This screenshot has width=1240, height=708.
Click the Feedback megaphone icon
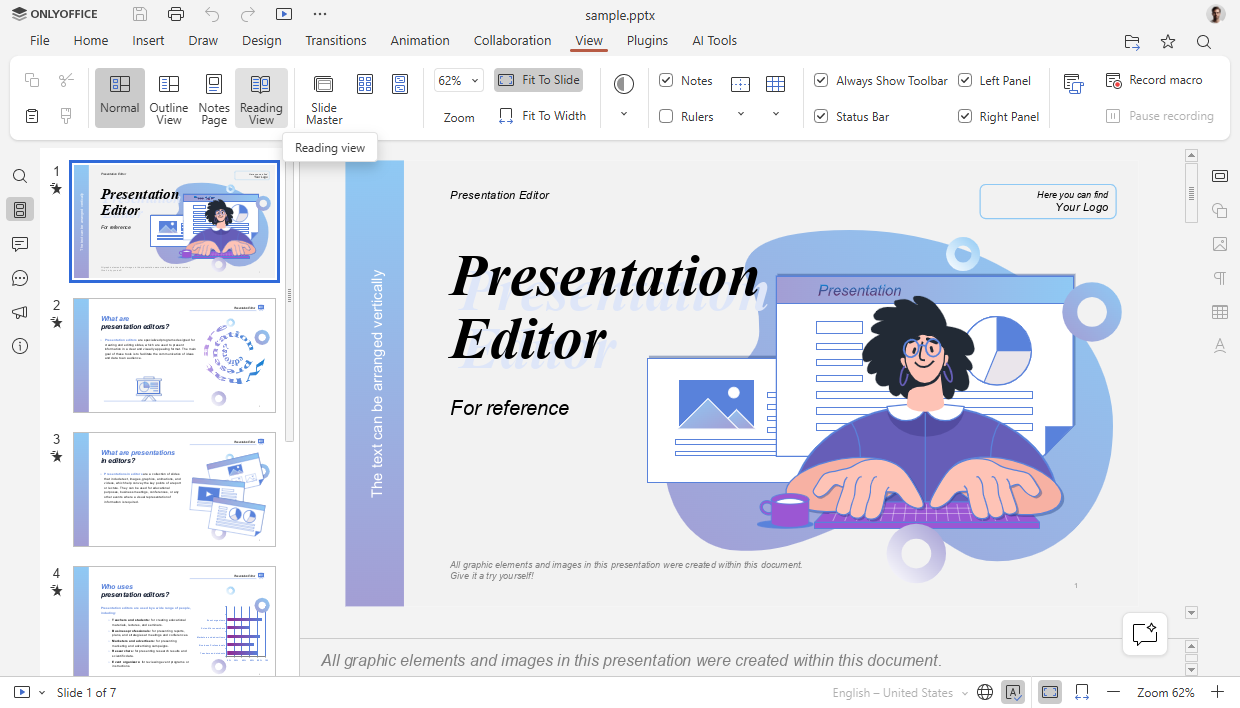click(x=20, y=312)
